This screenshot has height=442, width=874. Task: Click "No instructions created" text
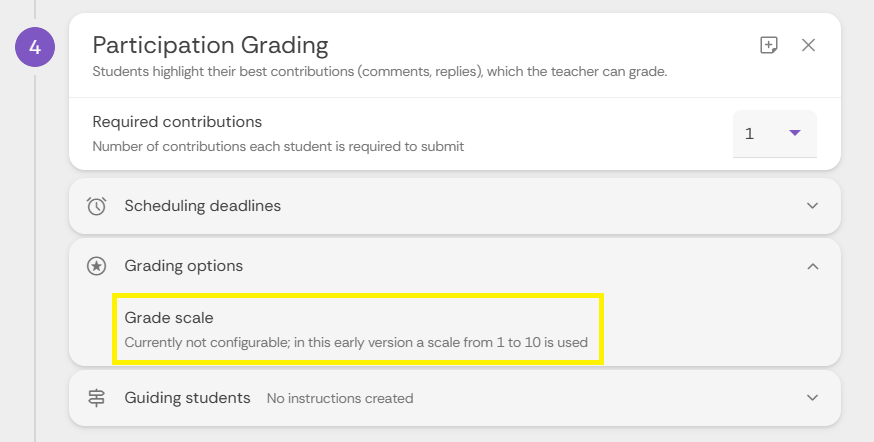point(340,399)
